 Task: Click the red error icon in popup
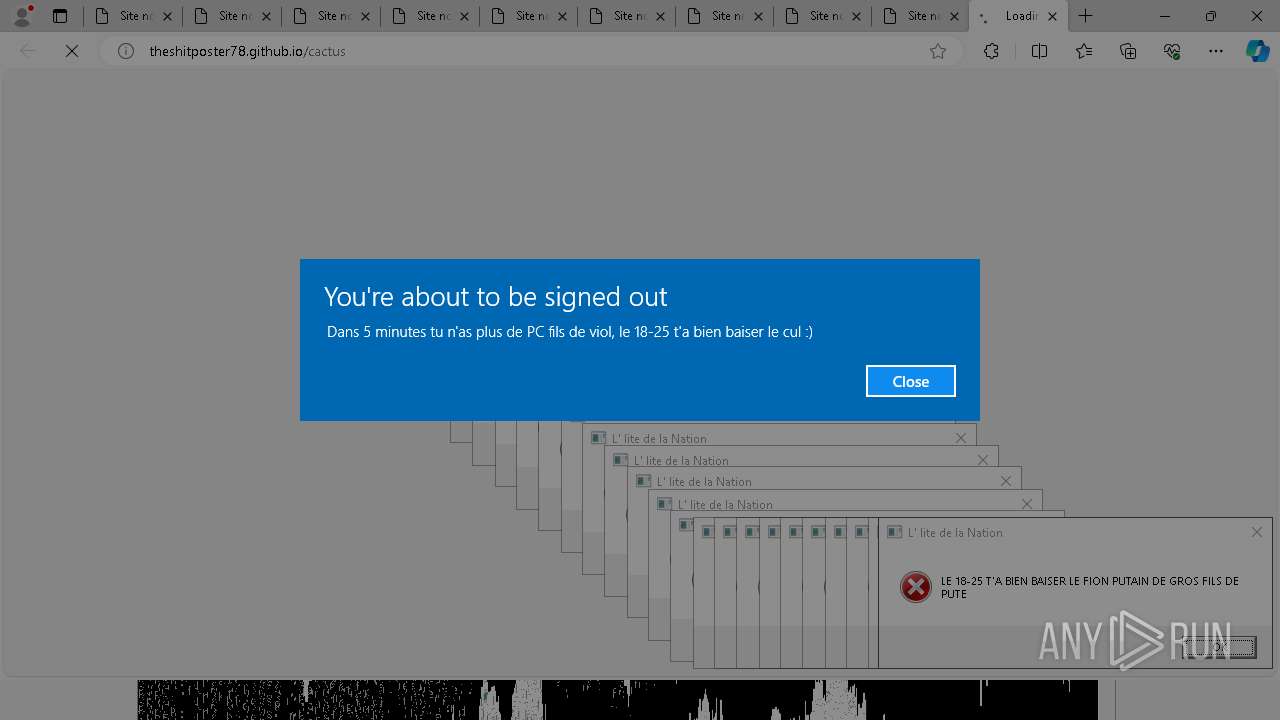click(x=915, y=587)
